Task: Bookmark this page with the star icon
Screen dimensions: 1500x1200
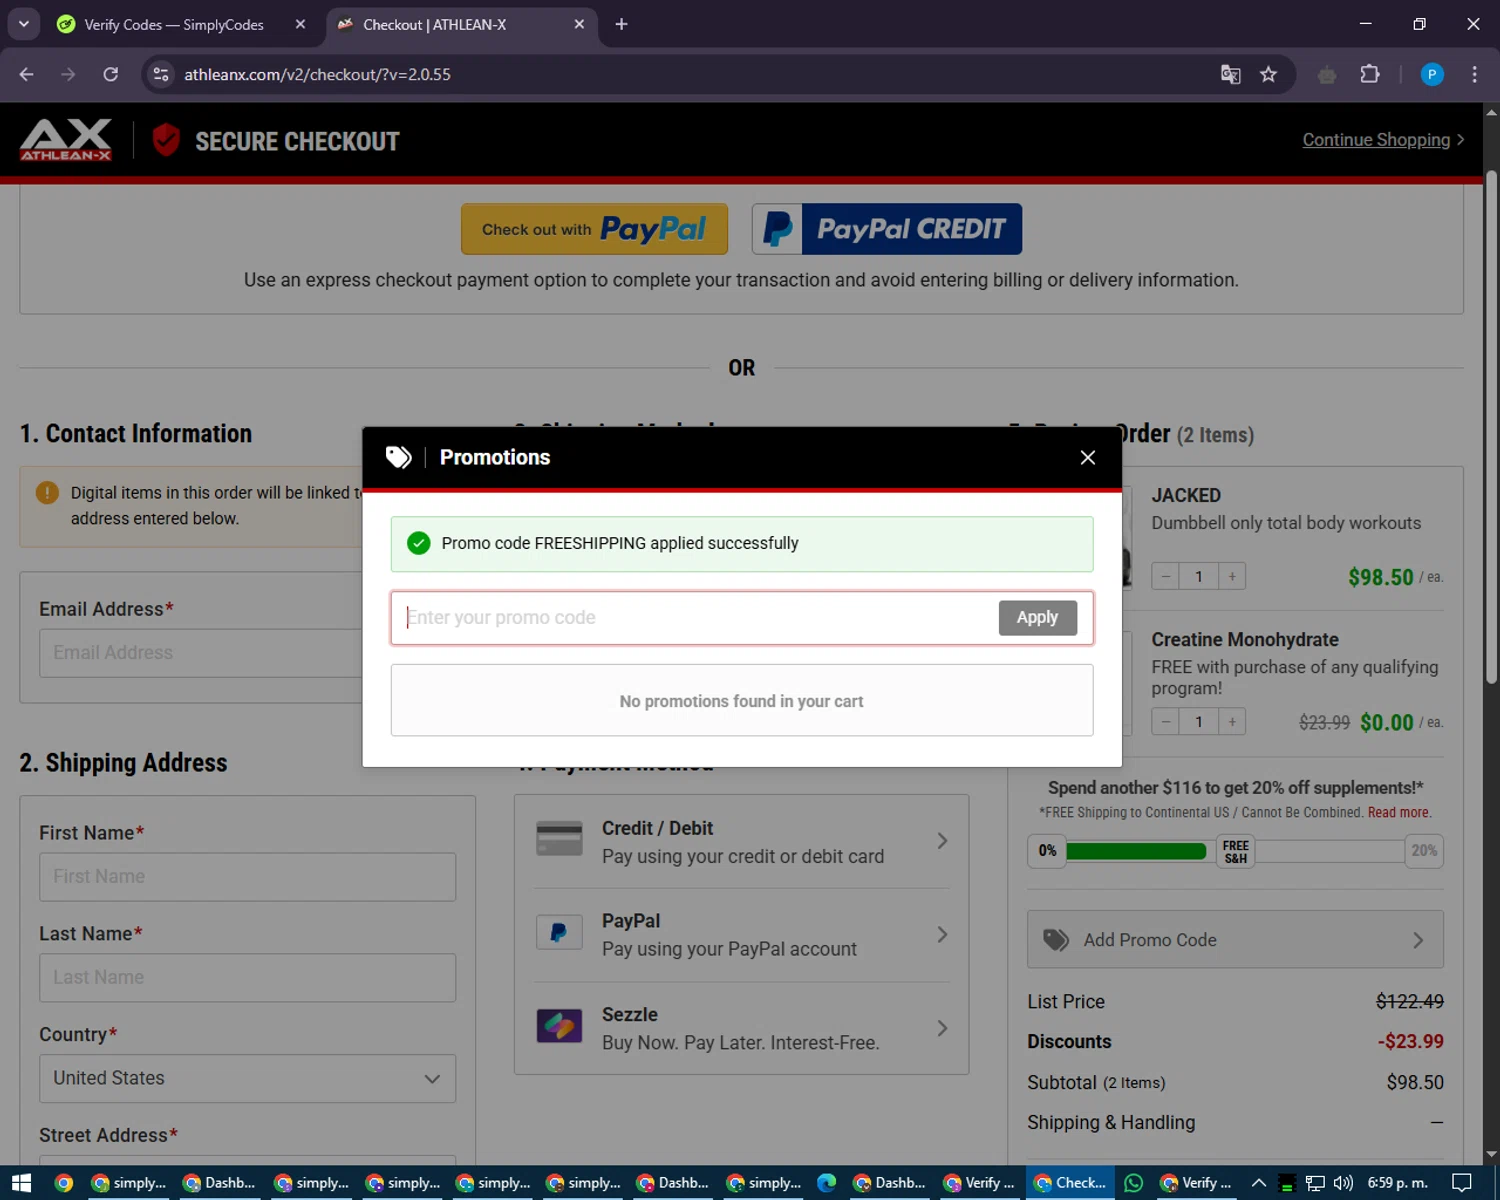Action: click(1268, 74)
